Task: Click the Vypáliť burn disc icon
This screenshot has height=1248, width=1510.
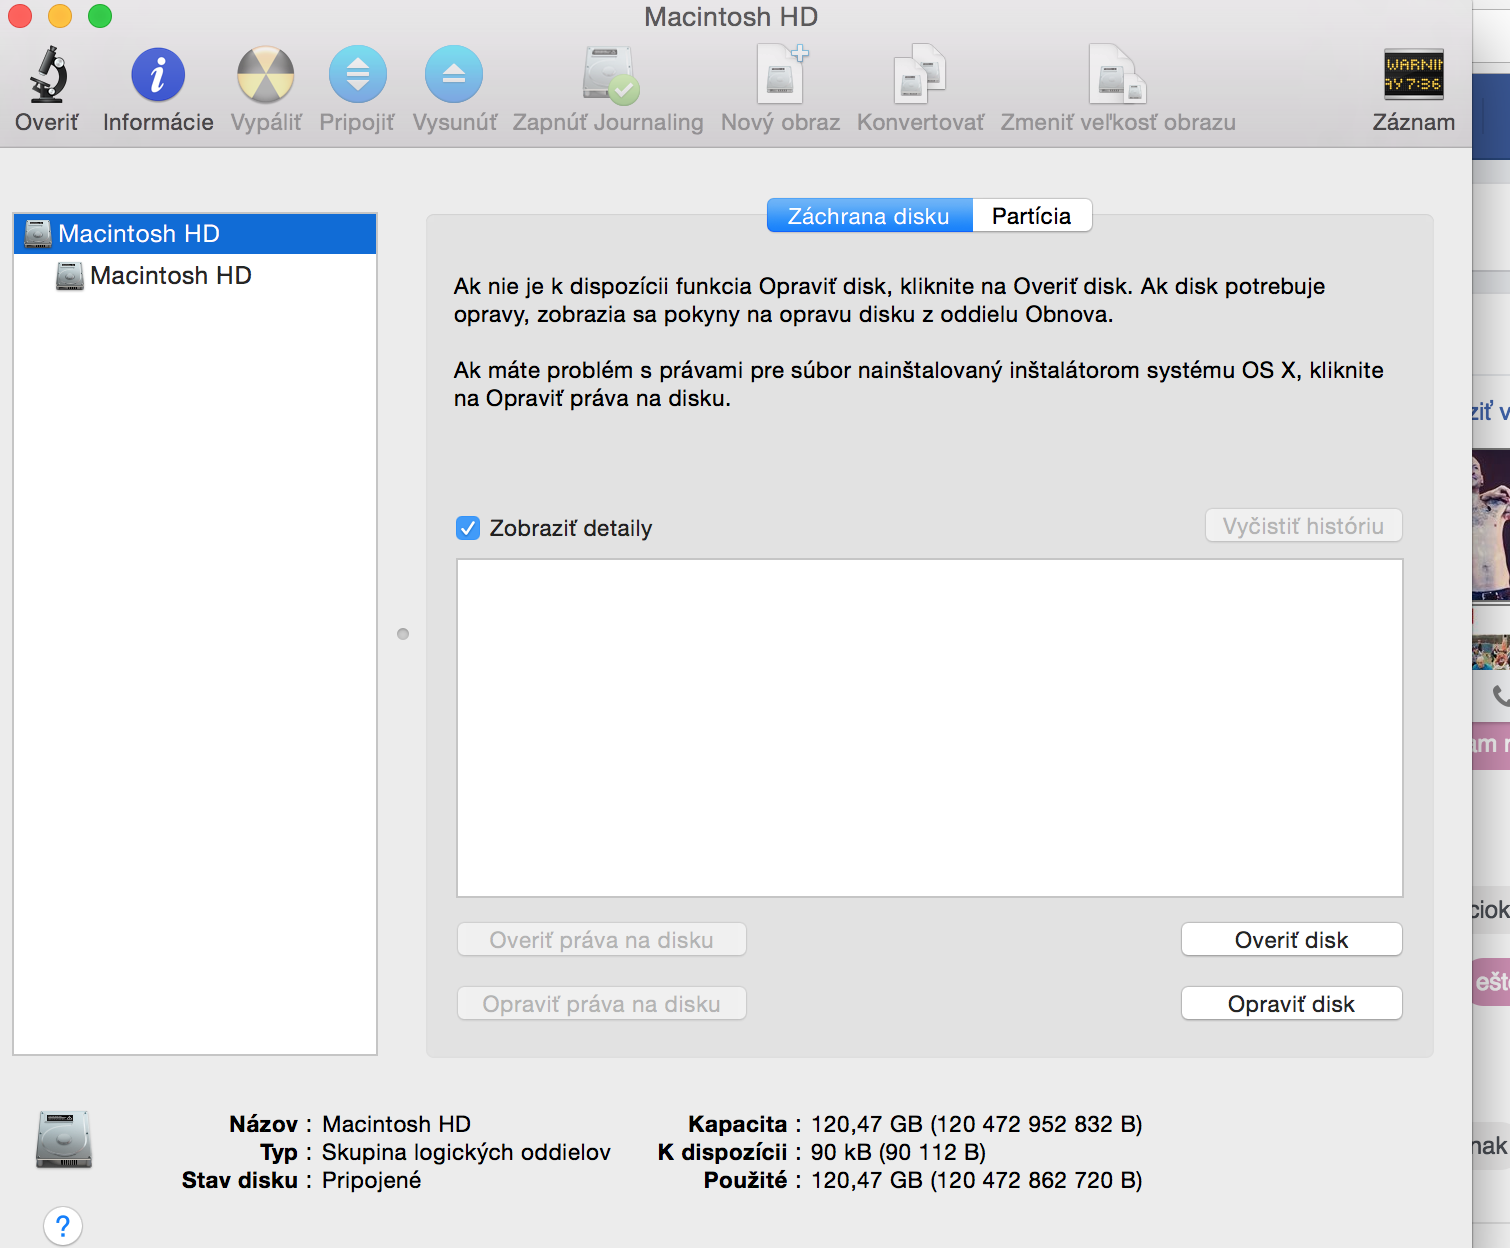Action: click(x=265, y=75)
